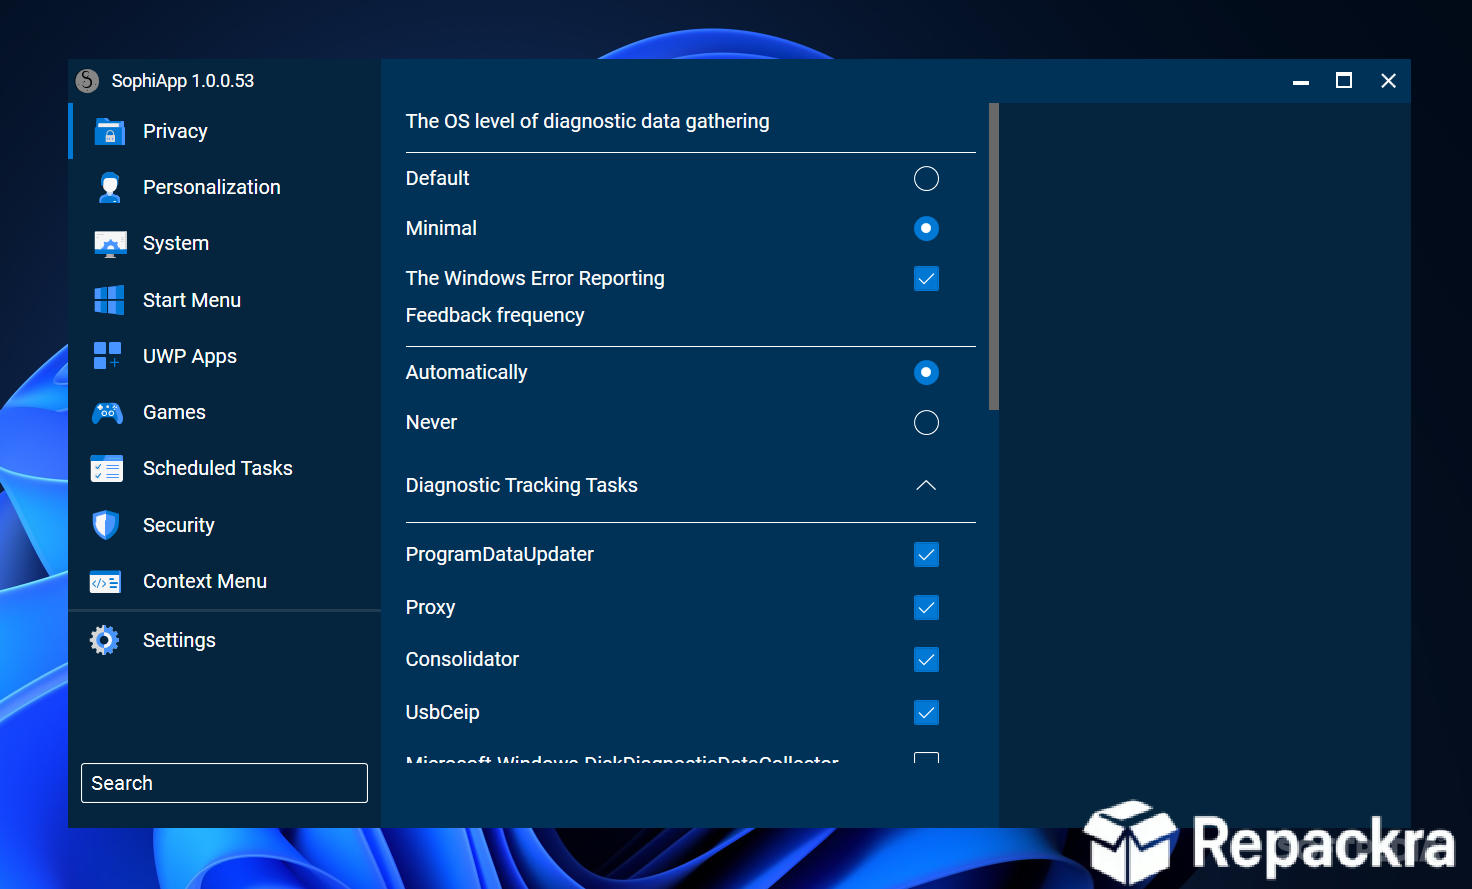Open Context Menu section
Image resolution: width=1472 pixels, height=889 pixels.
coord(225,581)
